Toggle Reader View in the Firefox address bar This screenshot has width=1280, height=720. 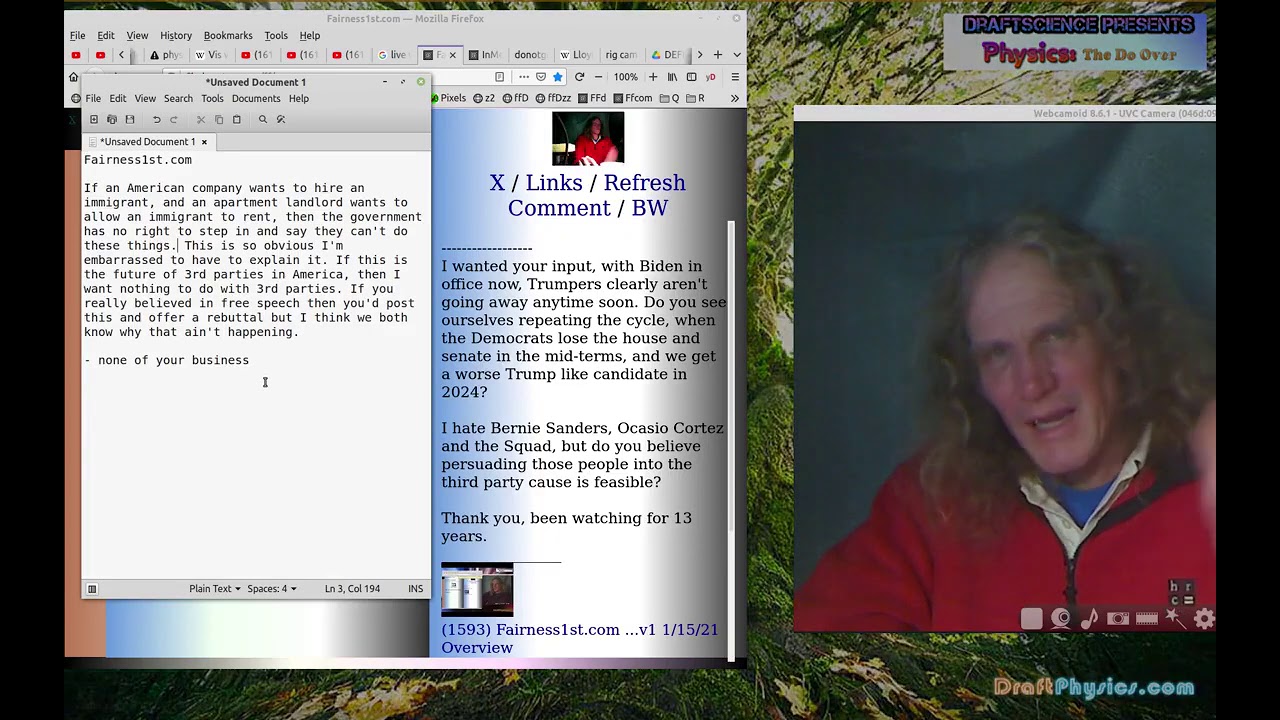pyautogui.click(x=499, y=77)
